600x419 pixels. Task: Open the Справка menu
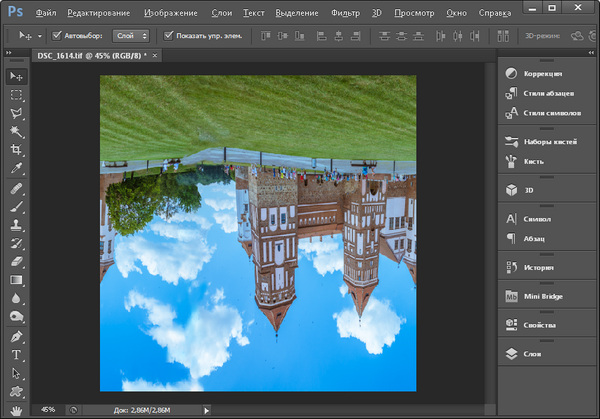pos(495,13)
